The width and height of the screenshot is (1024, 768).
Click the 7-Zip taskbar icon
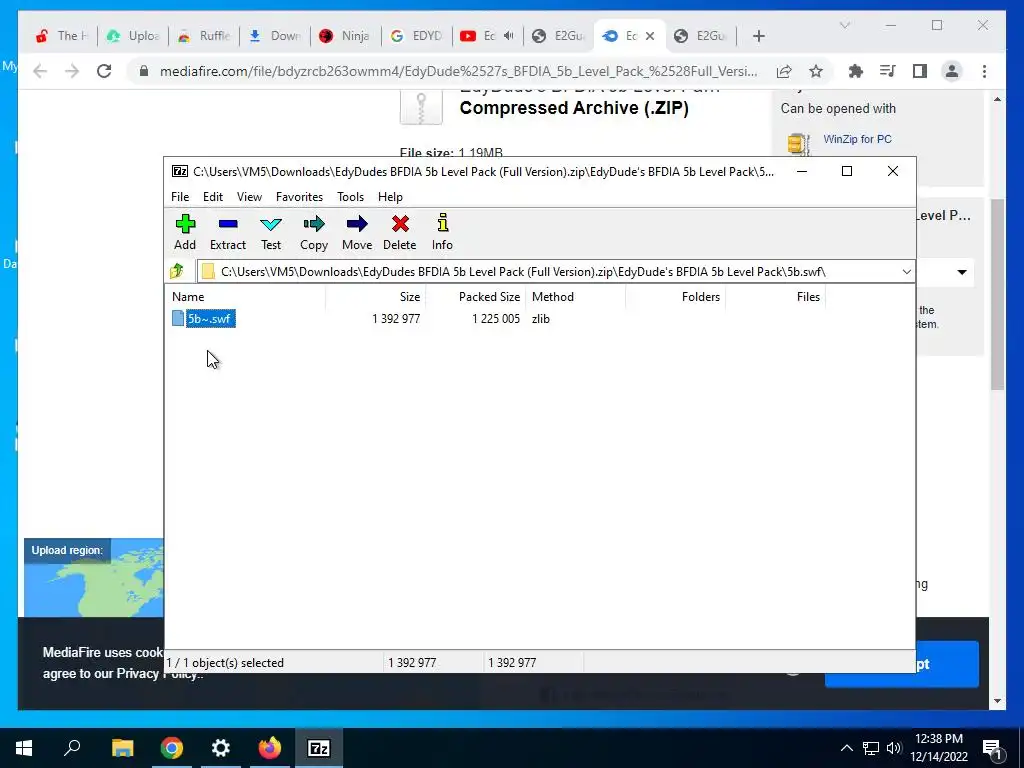tap(319, 748)
